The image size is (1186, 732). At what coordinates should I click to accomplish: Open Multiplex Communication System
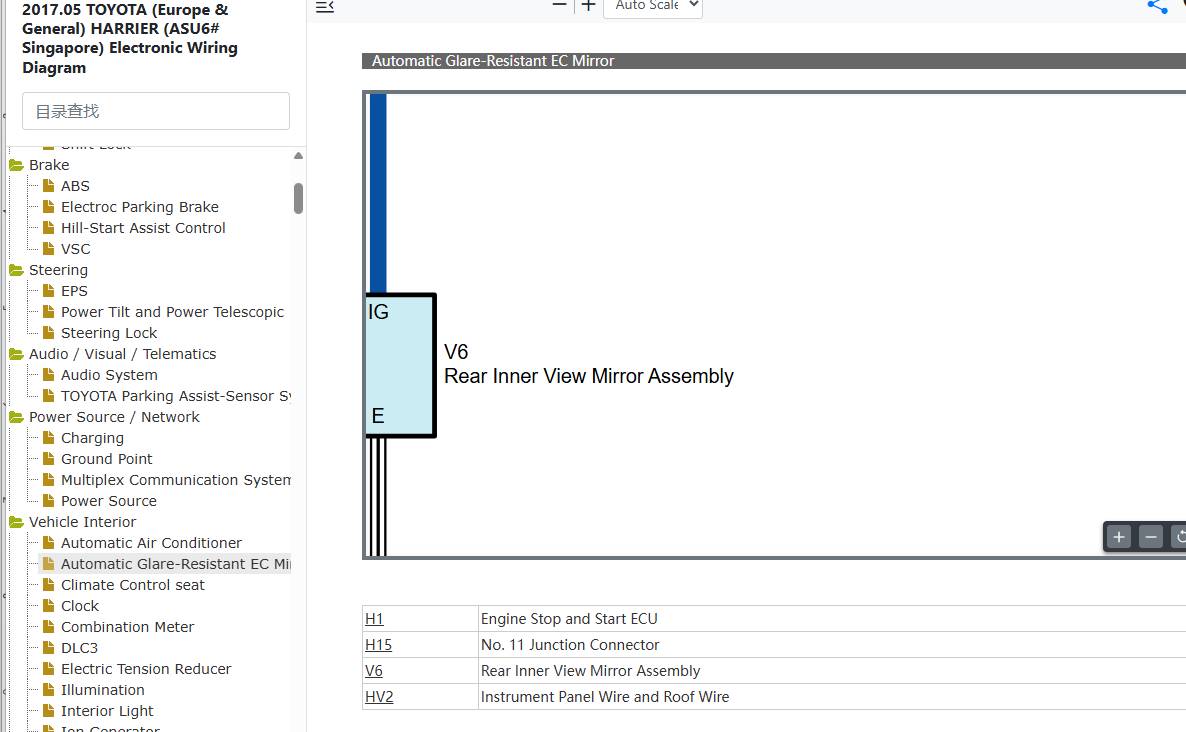point(175,480)
